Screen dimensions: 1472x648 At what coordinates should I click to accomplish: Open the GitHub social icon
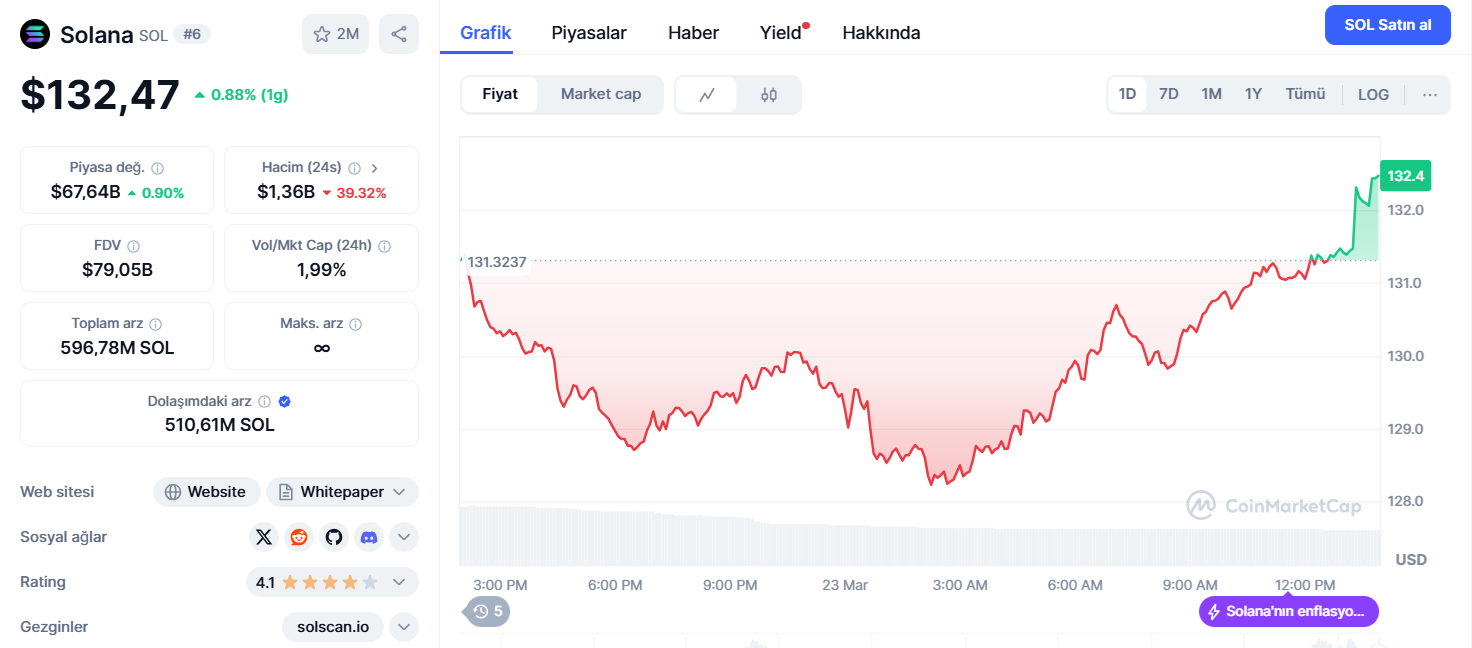334,537
